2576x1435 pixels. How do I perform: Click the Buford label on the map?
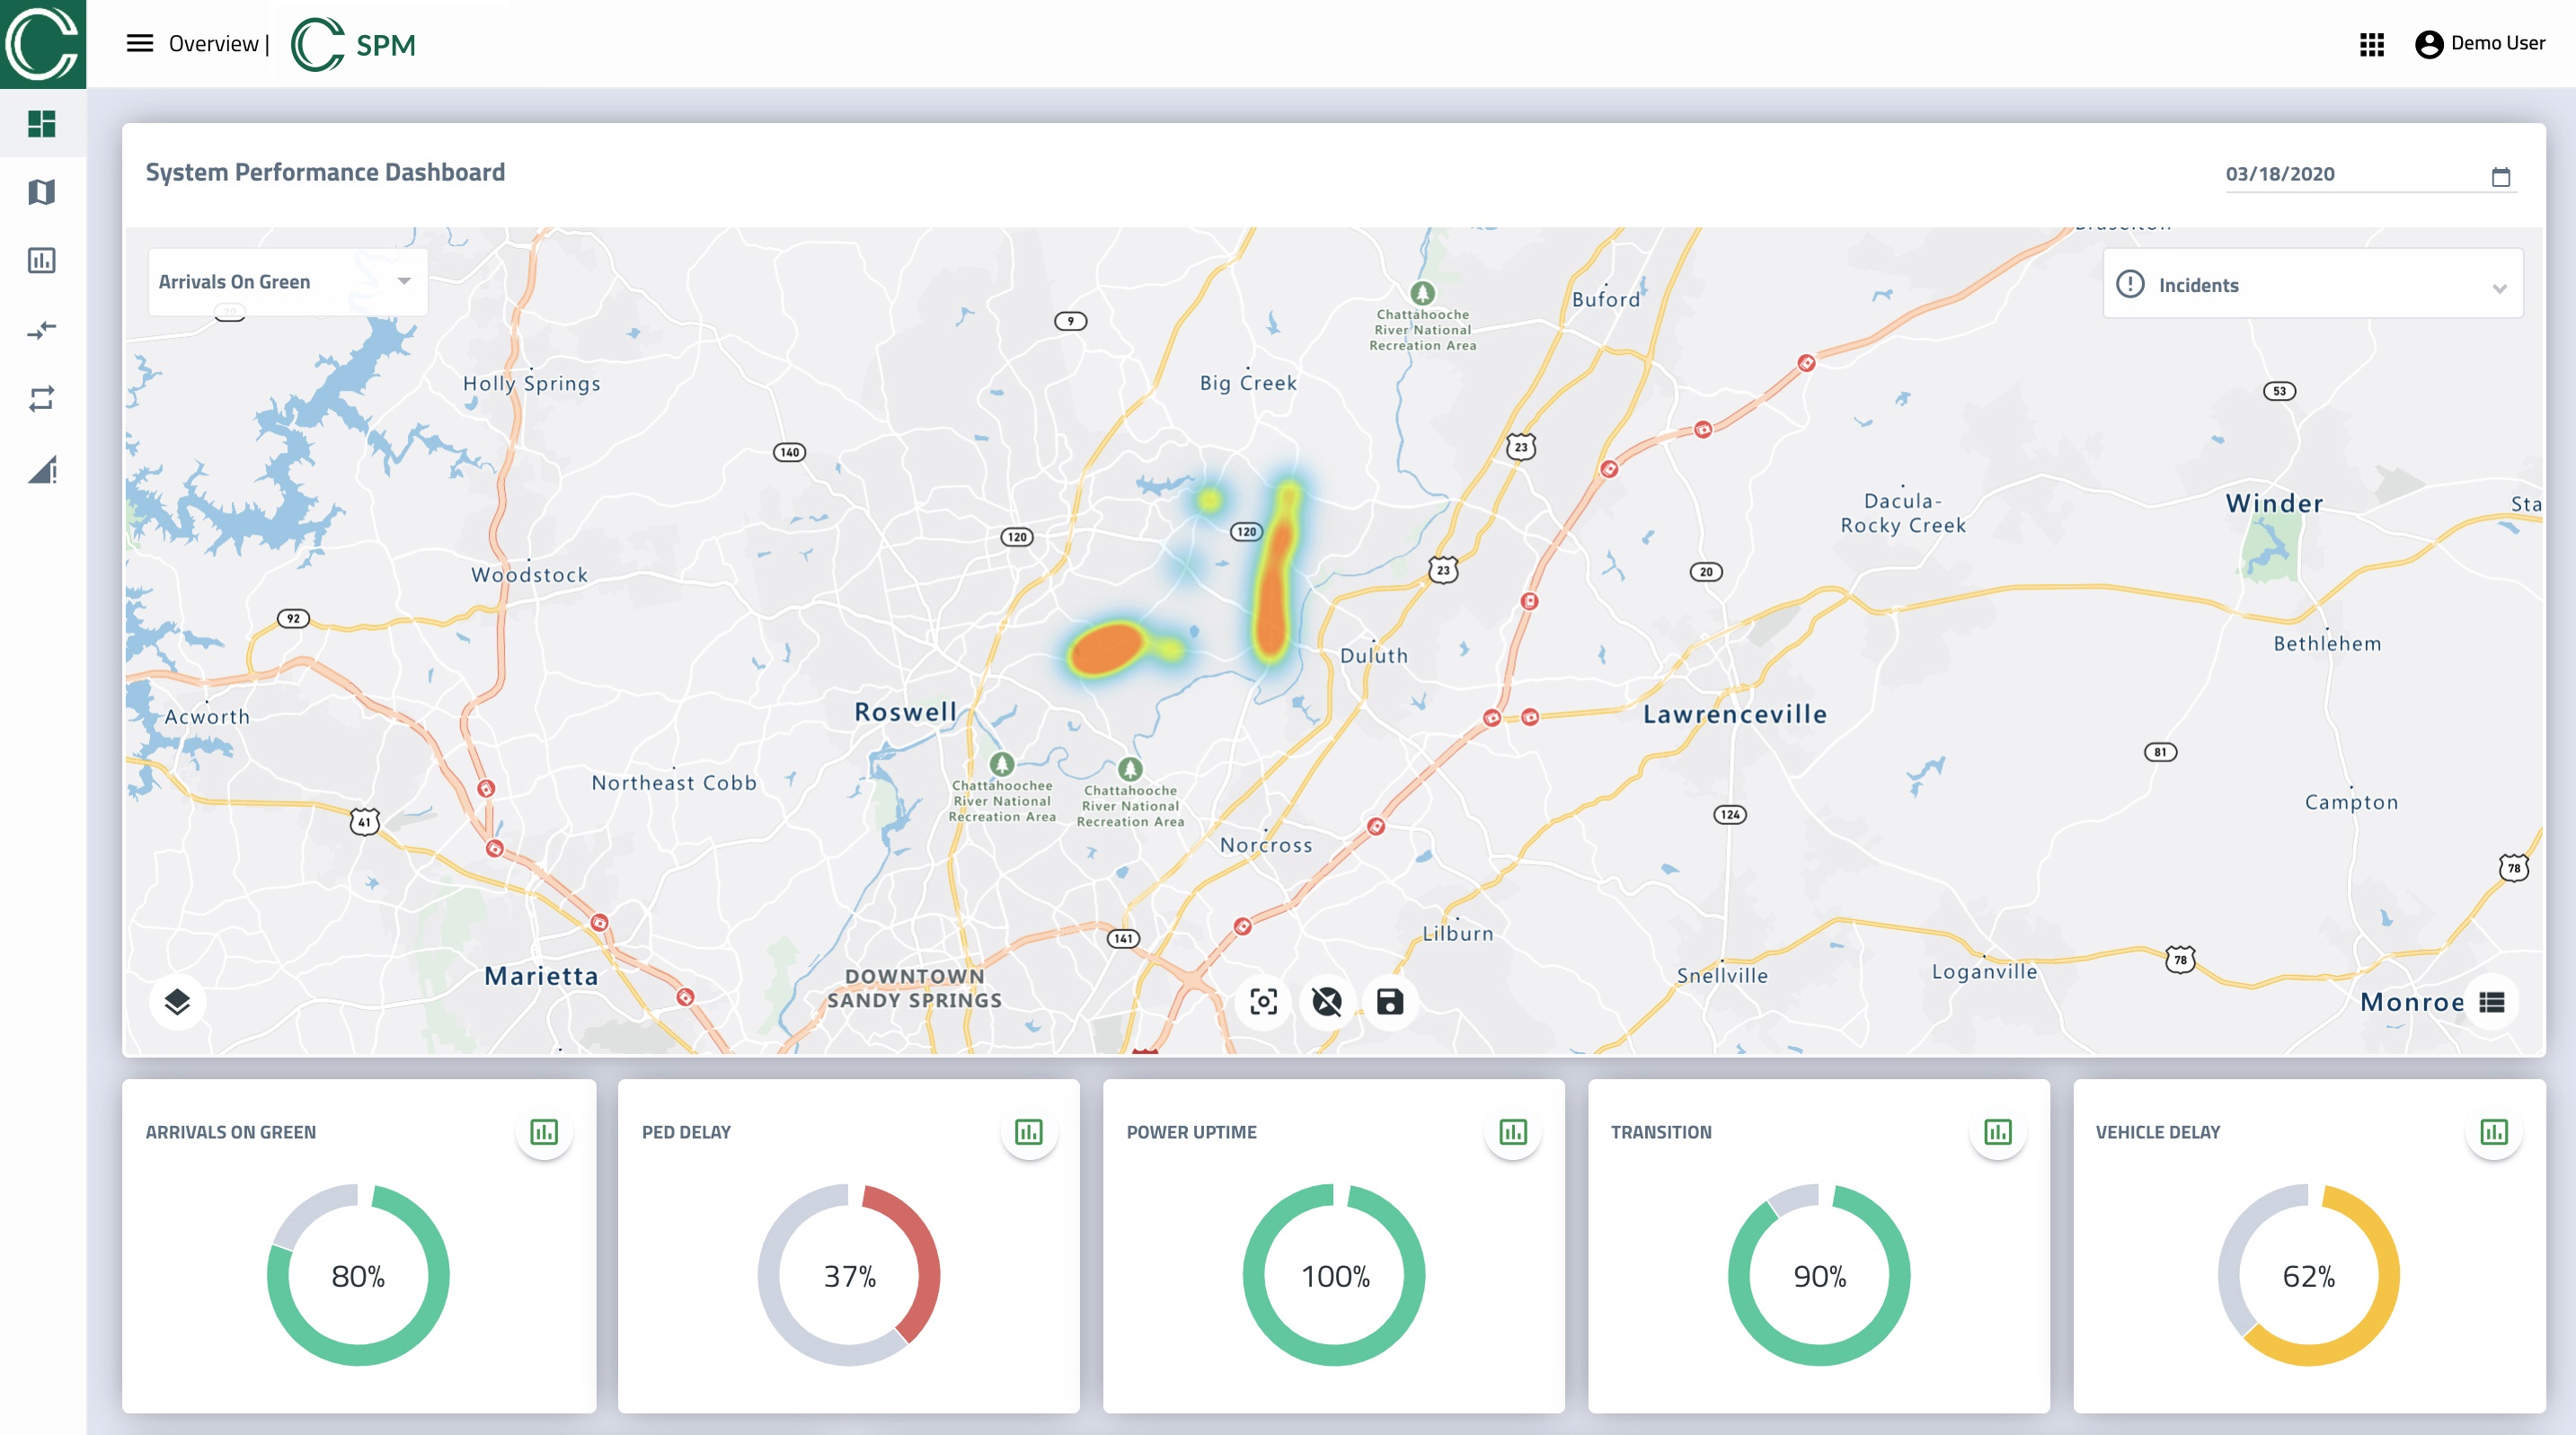coord(1606,299)
